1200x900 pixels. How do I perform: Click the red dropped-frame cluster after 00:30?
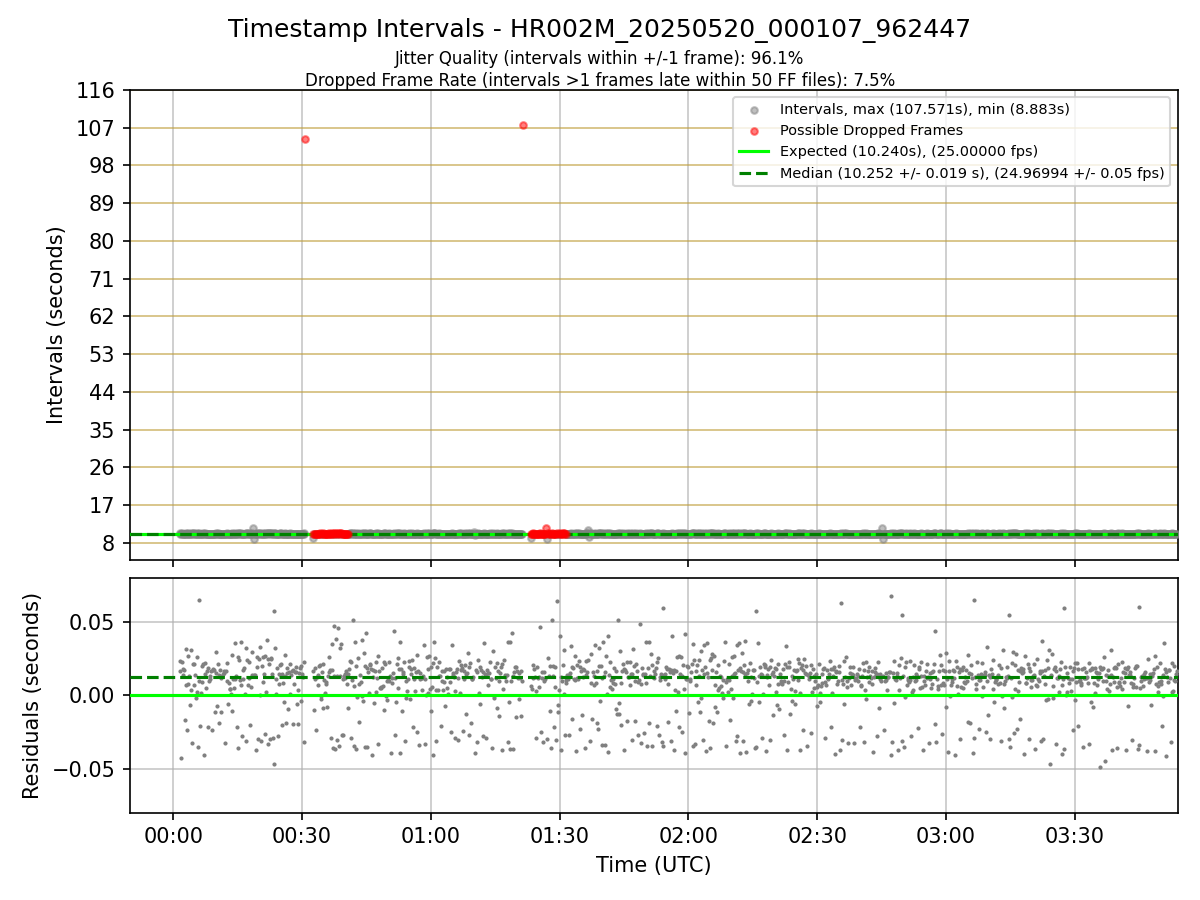(x=330, y=534)
